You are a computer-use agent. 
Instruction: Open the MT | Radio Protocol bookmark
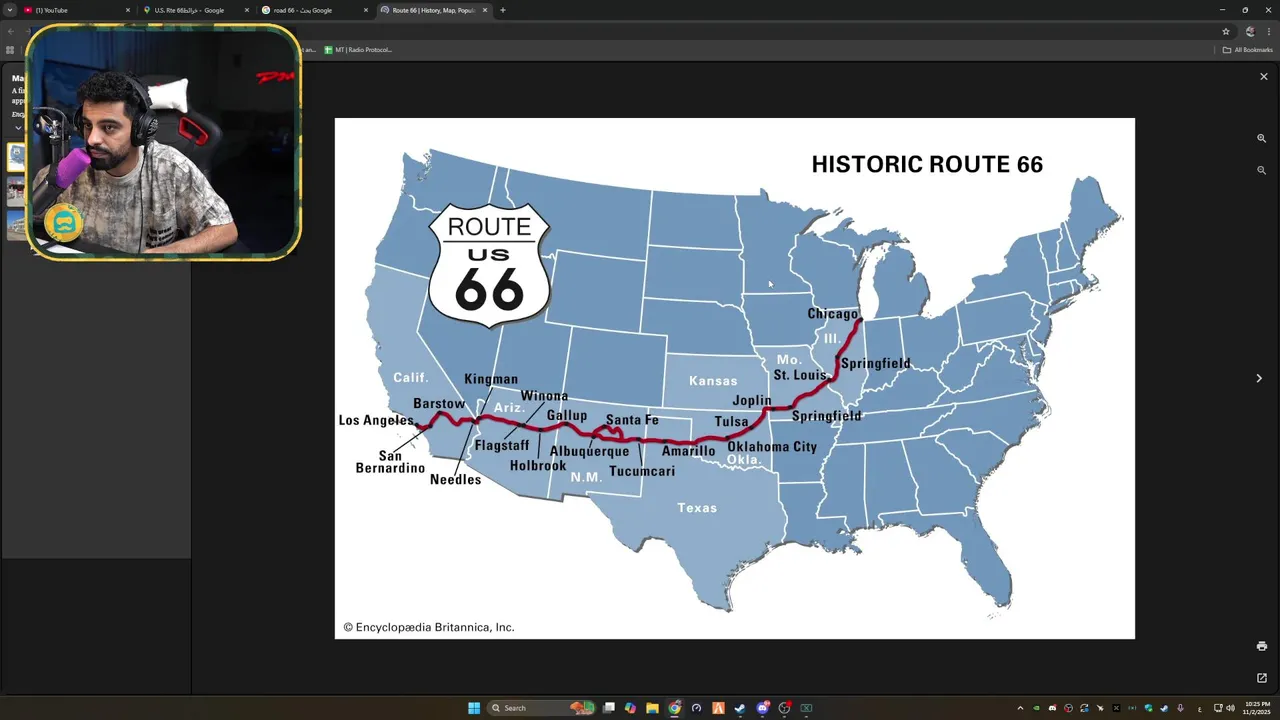358,50
